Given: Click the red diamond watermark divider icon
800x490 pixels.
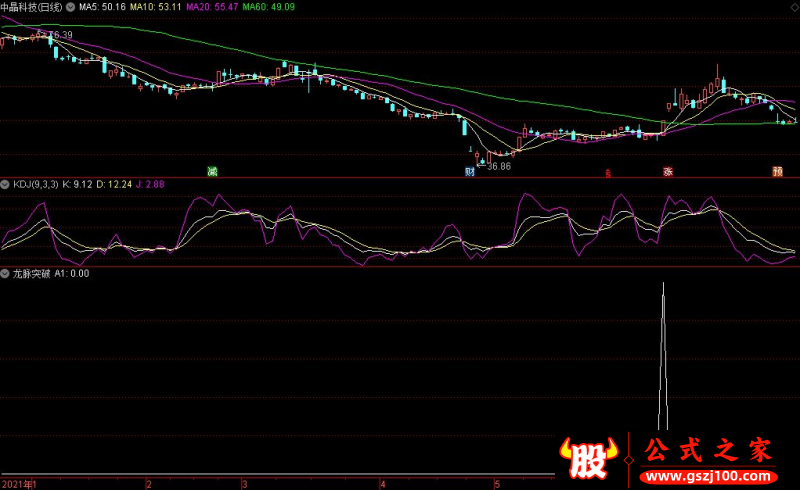Looking at the screenshot, I should tap(629, 460).
